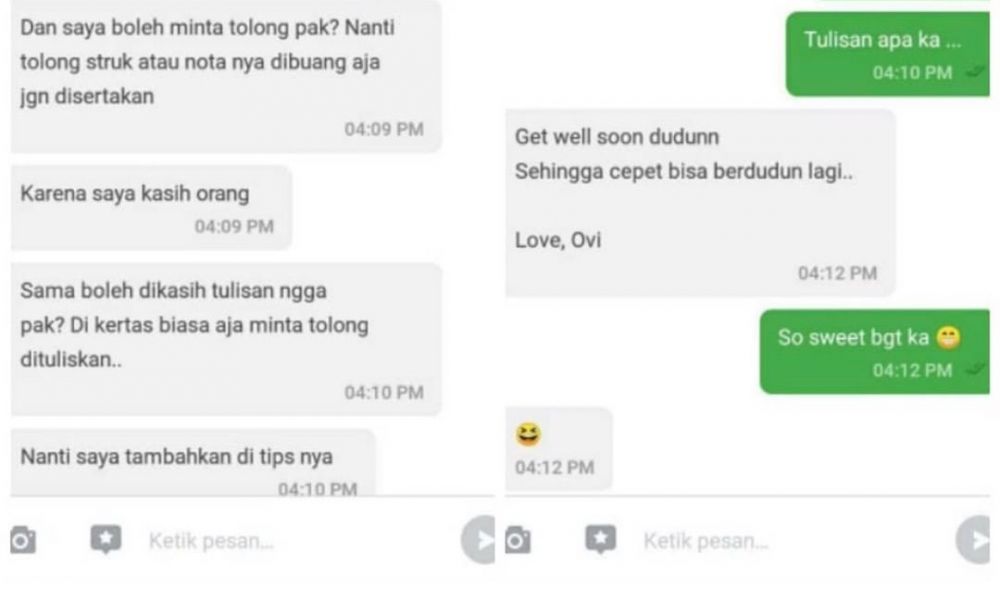This screenshot has width=1000, height=590.
Task: Tap read checkmark on 'Tulisan apa ka' message
Action: click(x=975, y=72)
